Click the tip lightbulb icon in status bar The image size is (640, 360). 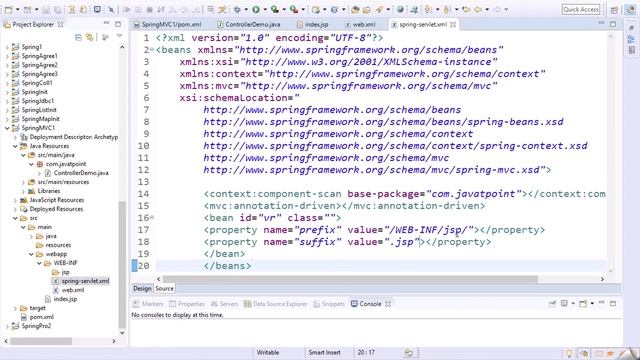click(569, 353)
